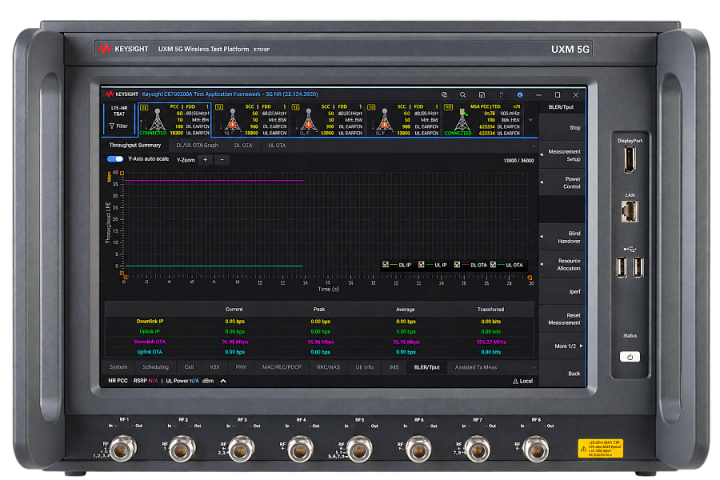Push the Status power button on front panel
The height and width of the screenshot is (480, 720).
point(630,356)
